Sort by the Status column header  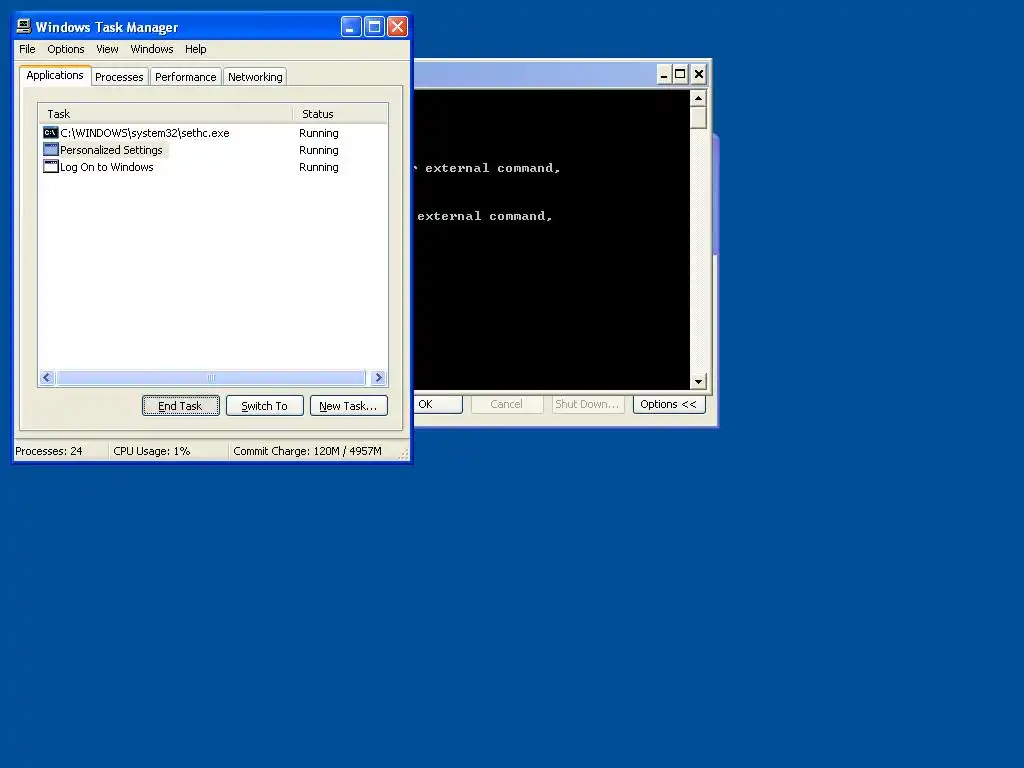[x=340, y=114]
